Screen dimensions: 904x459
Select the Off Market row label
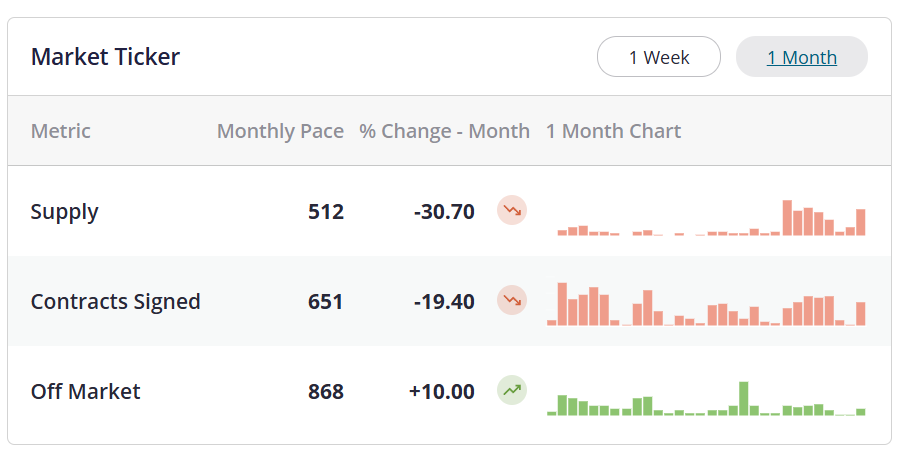tap(86, 392)
